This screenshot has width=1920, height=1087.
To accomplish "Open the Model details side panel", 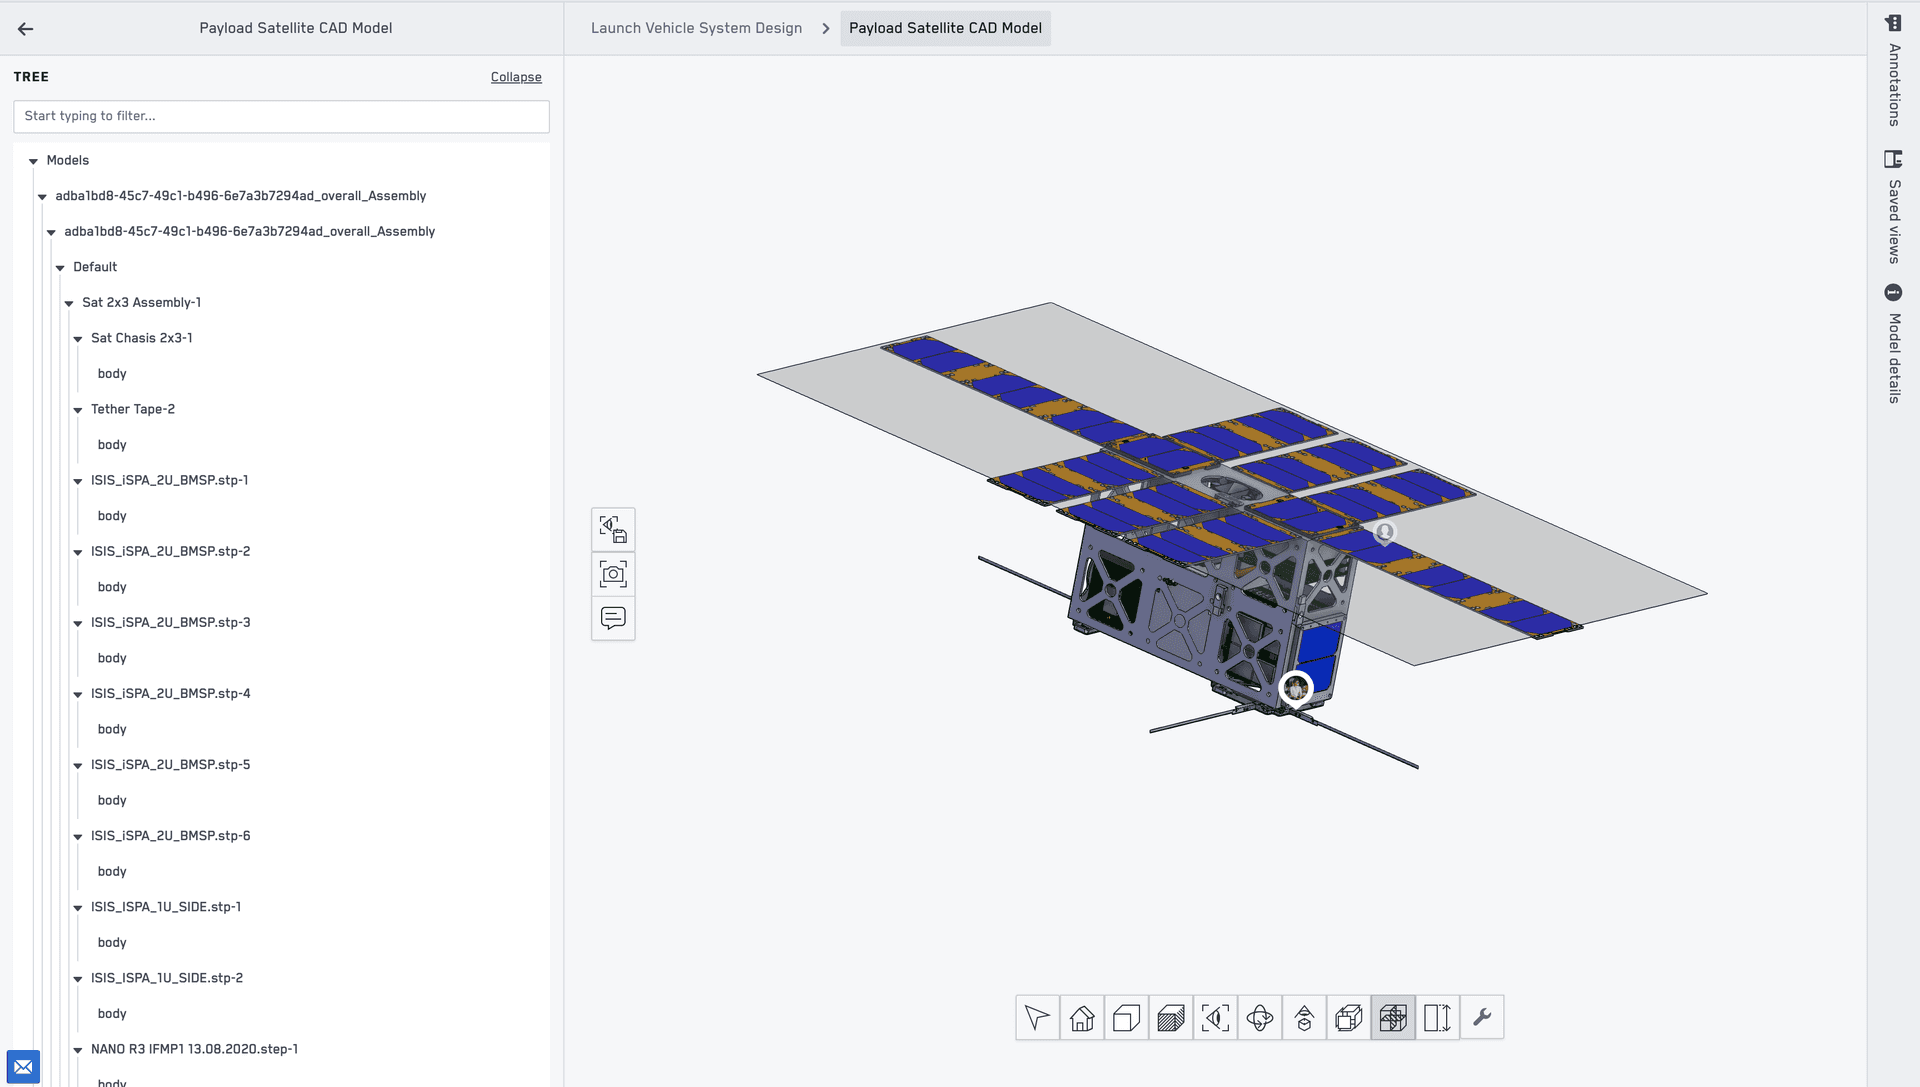I will click(x=1893, y=343).
